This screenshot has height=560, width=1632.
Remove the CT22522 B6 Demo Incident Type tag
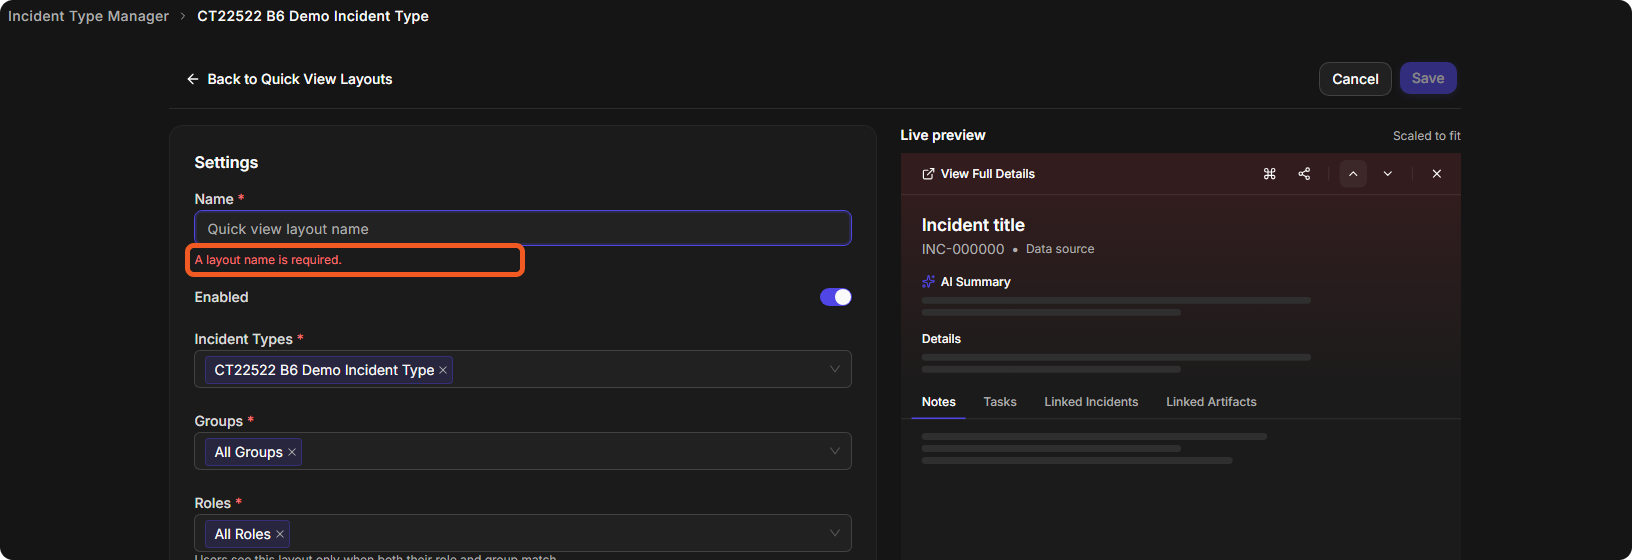(x=443, y=370)
